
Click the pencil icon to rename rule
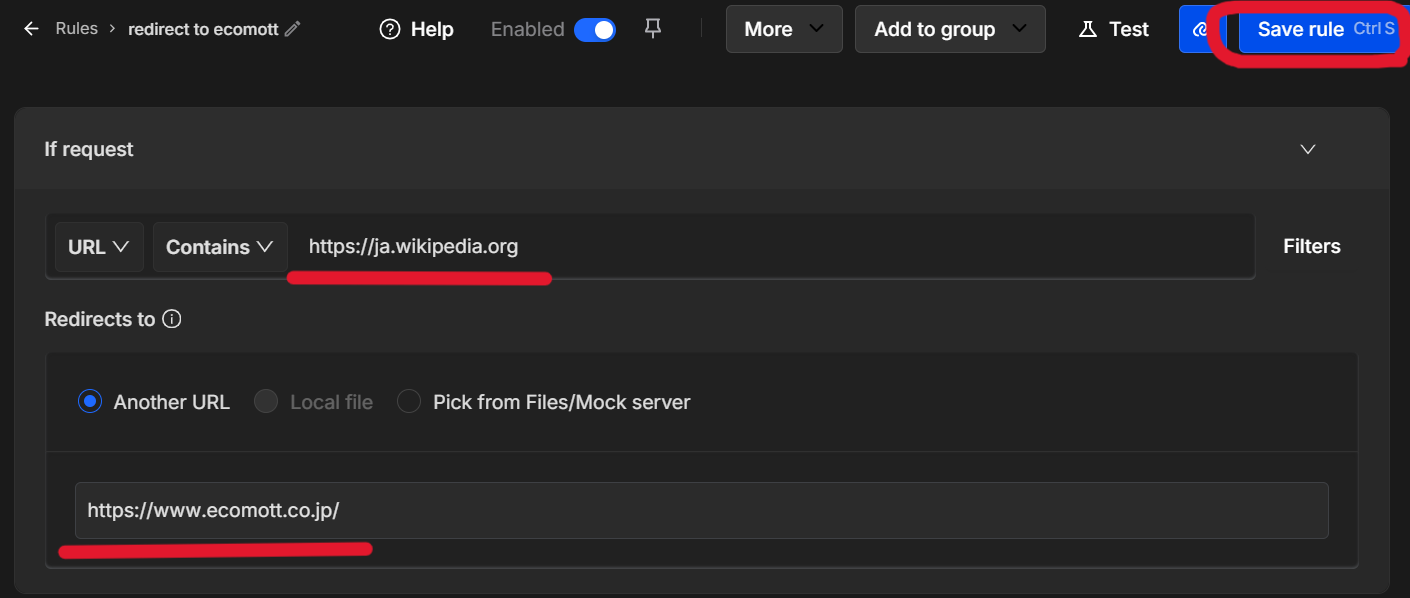pos(292,29)
